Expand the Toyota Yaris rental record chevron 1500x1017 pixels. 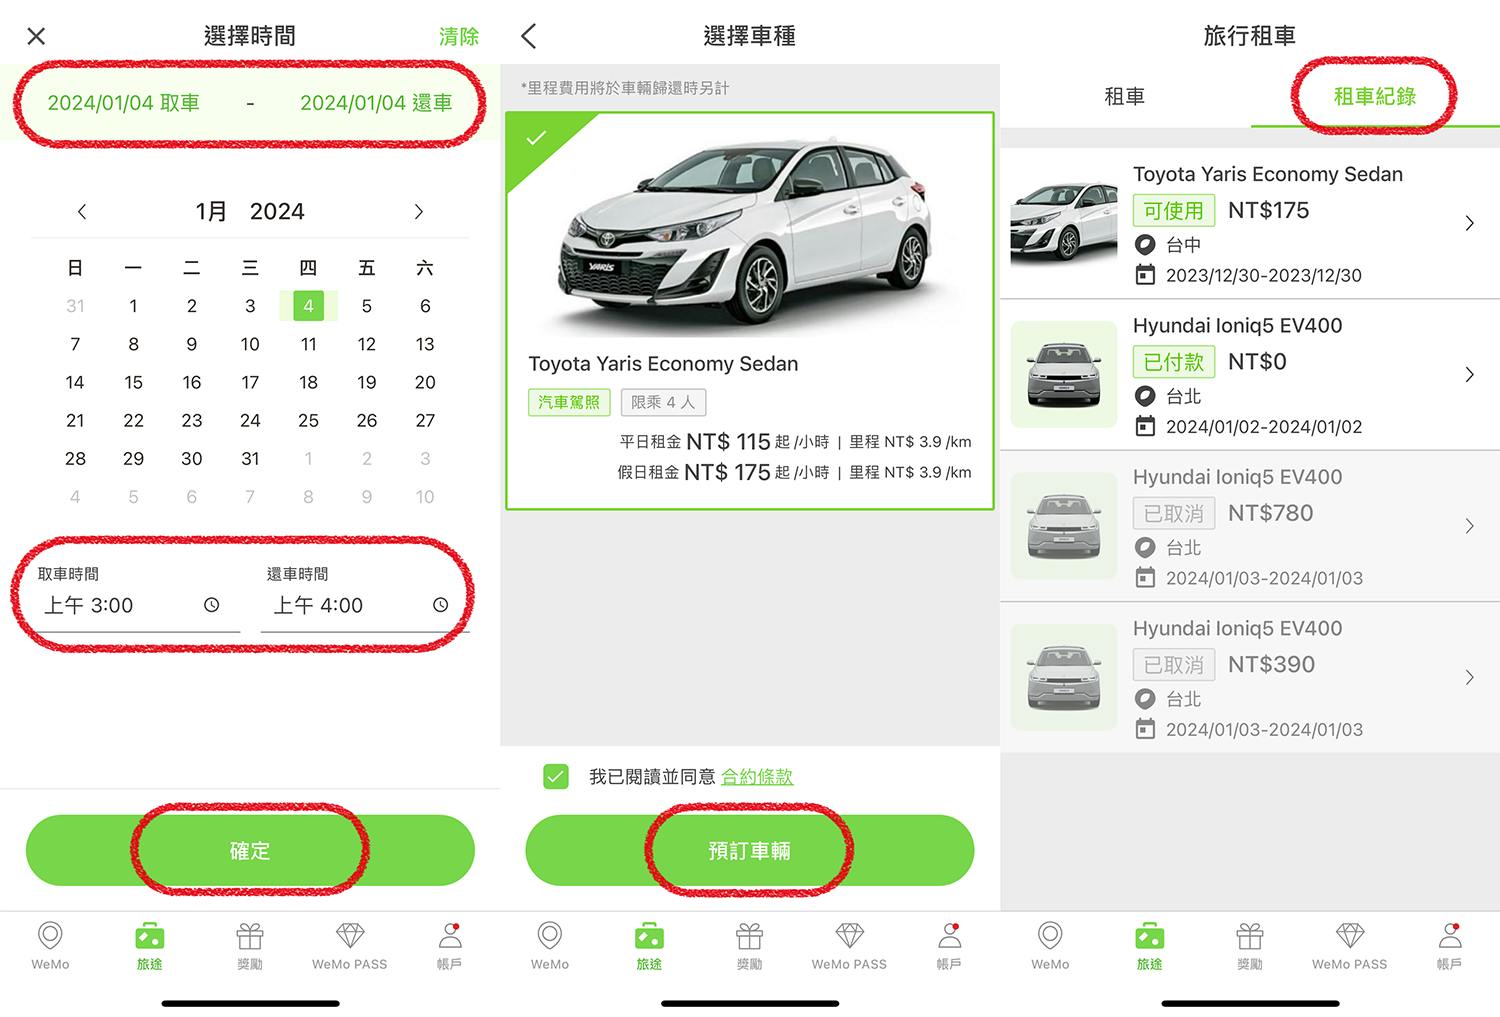point(1469,224)
